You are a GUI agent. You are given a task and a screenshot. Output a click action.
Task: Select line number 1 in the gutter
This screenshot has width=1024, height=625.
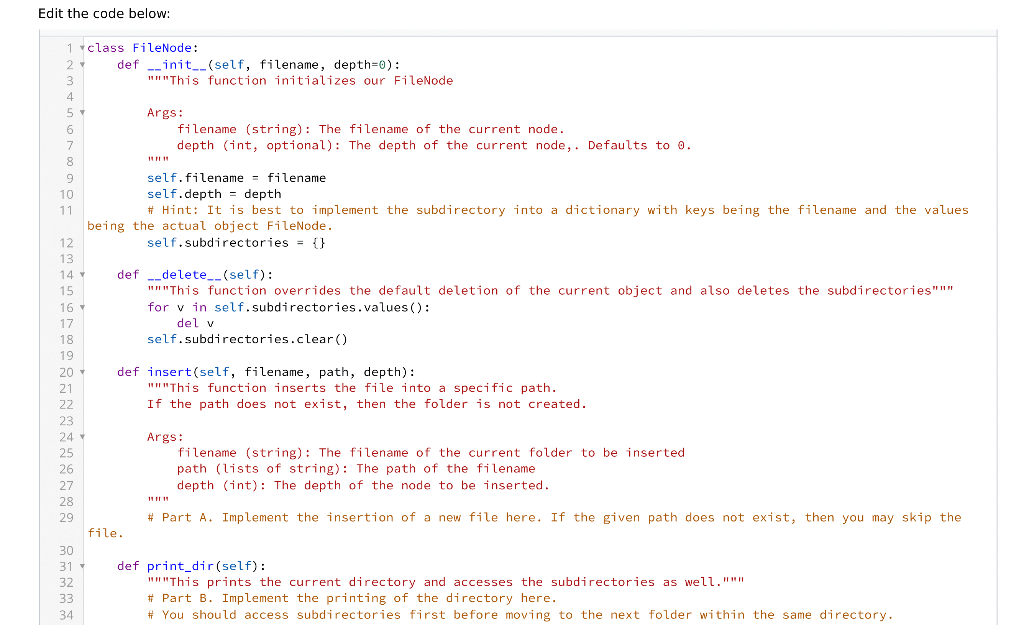[x=69, y=48]
